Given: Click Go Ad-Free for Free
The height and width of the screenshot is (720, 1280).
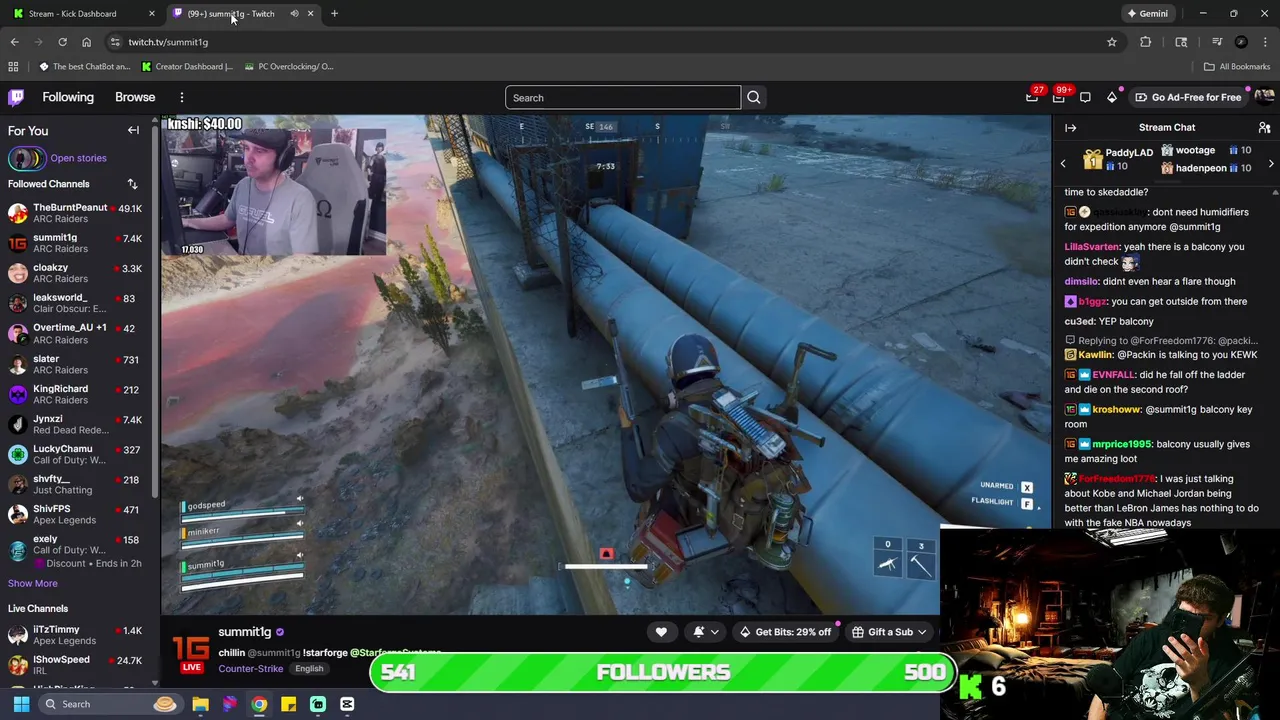Looking at the screenshot, I should (1188, 97).
